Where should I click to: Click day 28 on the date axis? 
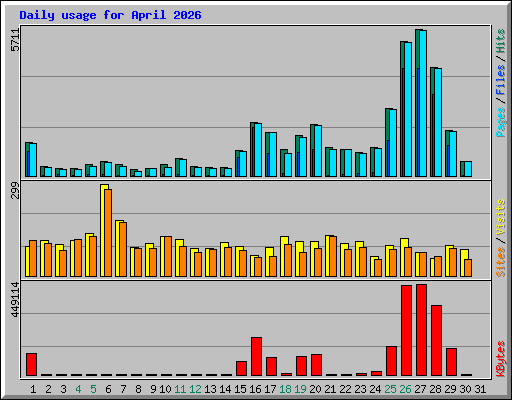tap(435, 389)
